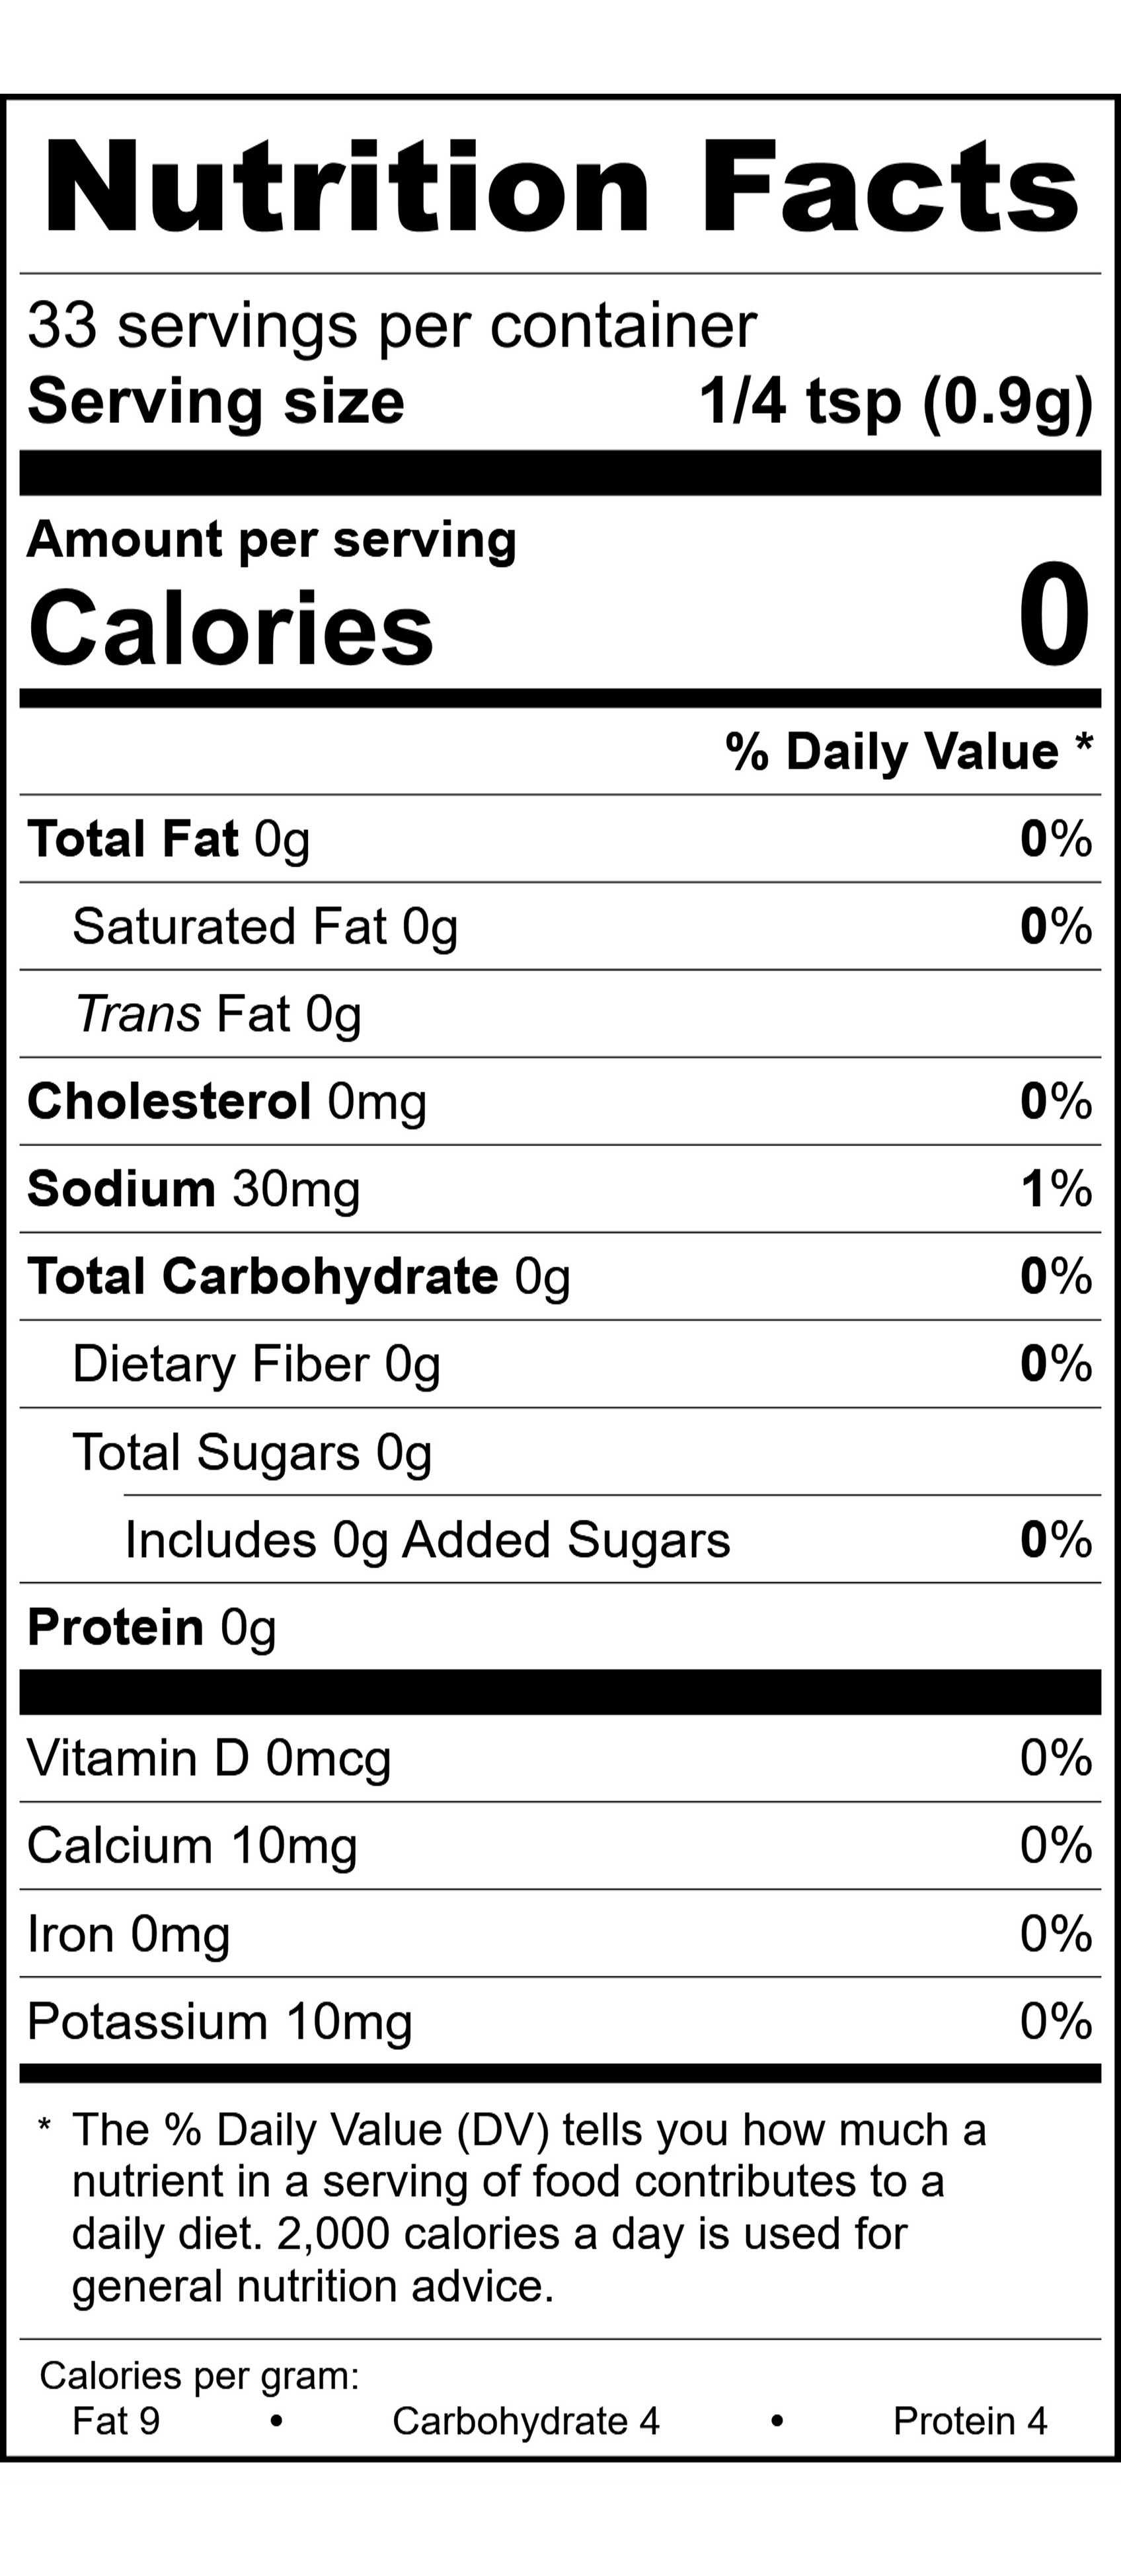This screenshot has width=1121, height=2576.
Task: Click the Calories per gram footer text
Action: coord(199,2375)
